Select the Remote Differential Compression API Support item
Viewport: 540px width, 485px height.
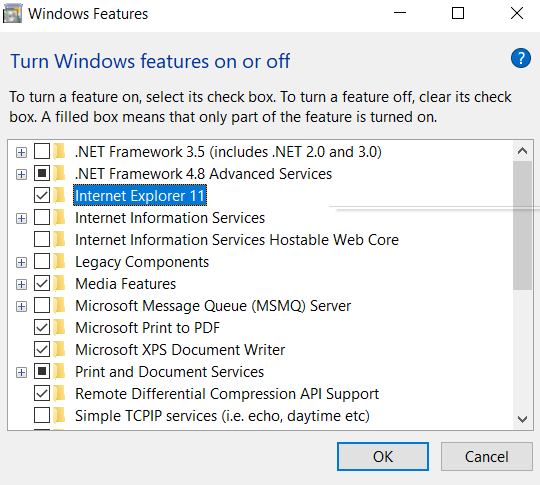pyautogui.click(x=227, y=394)
